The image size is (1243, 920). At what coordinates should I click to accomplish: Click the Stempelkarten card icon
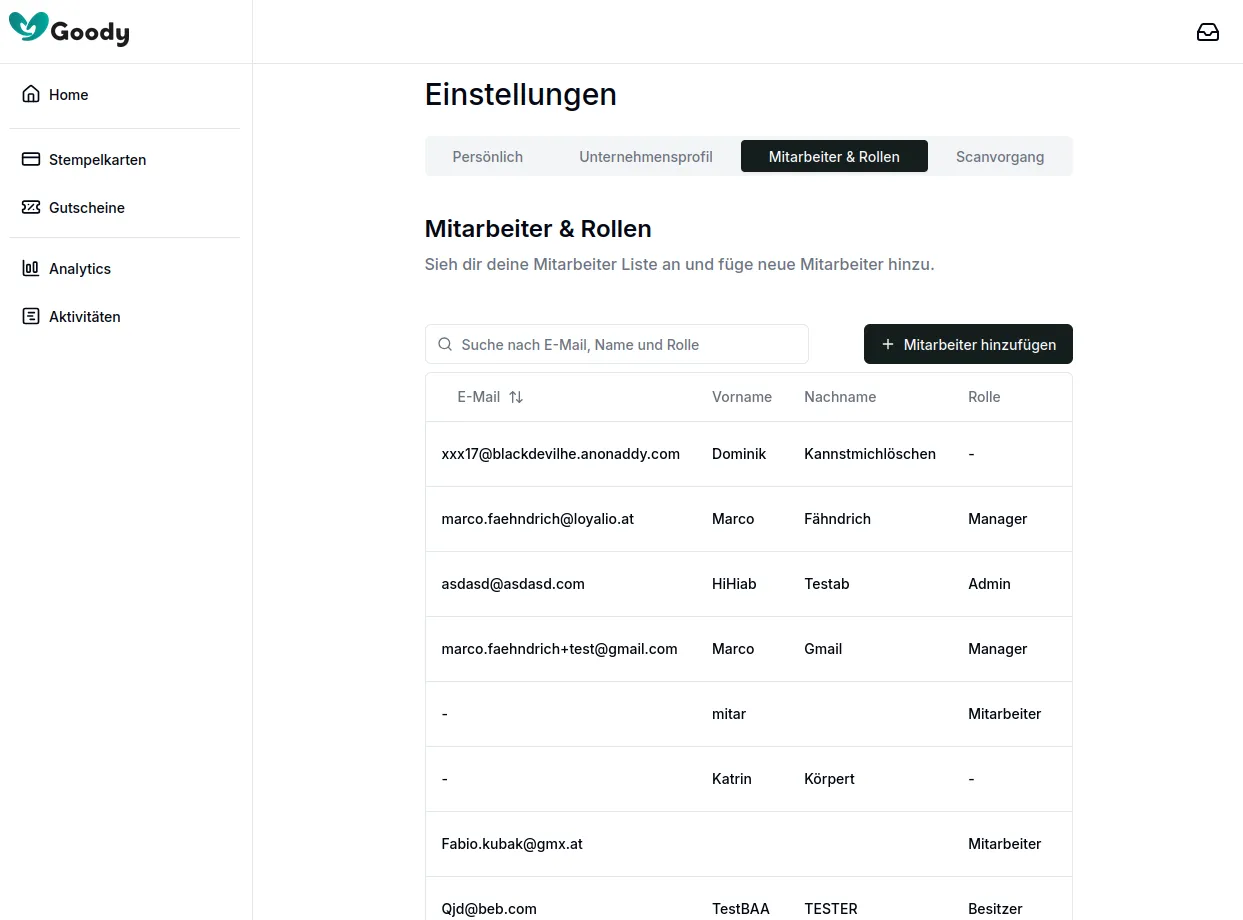[x=31, y=159]
